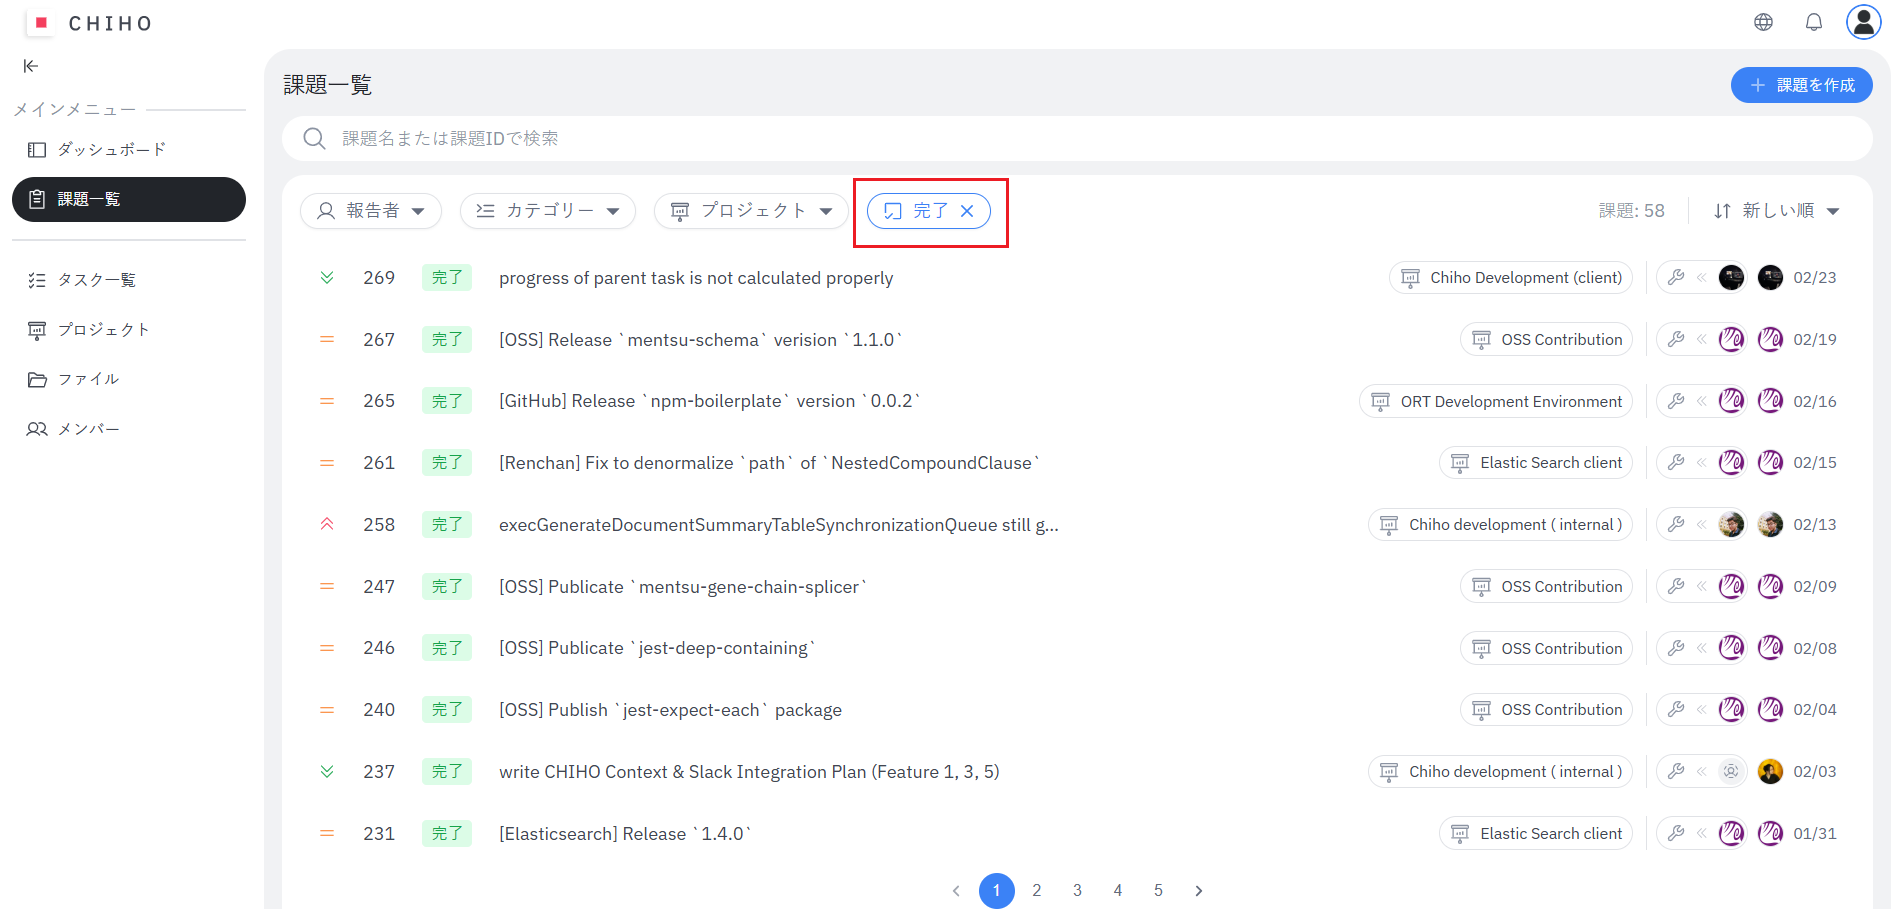This screenshot has height=909, width=1901.
Task: Open ダッシュボード in the sidebar
Action: 110,149
